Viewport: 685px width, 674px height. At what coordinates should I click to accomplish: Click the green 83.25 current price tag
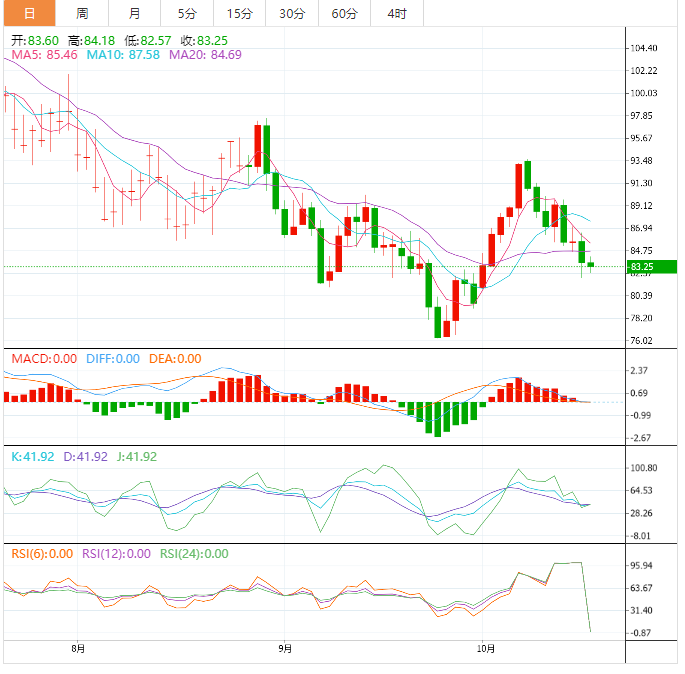651,266
